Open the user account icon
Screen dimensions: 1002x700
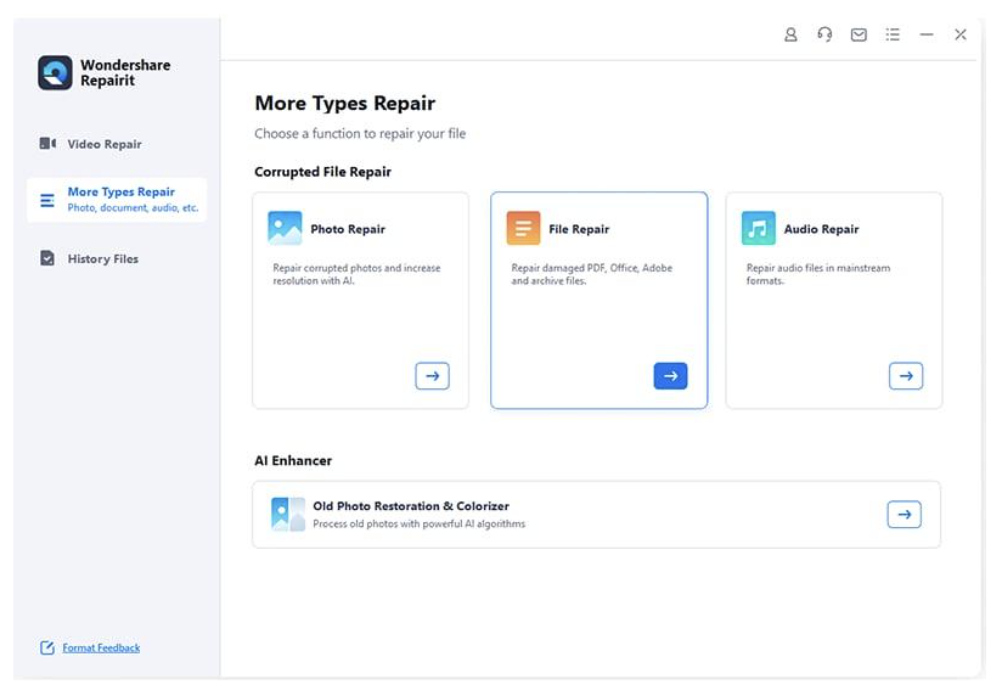coord(790,35)
